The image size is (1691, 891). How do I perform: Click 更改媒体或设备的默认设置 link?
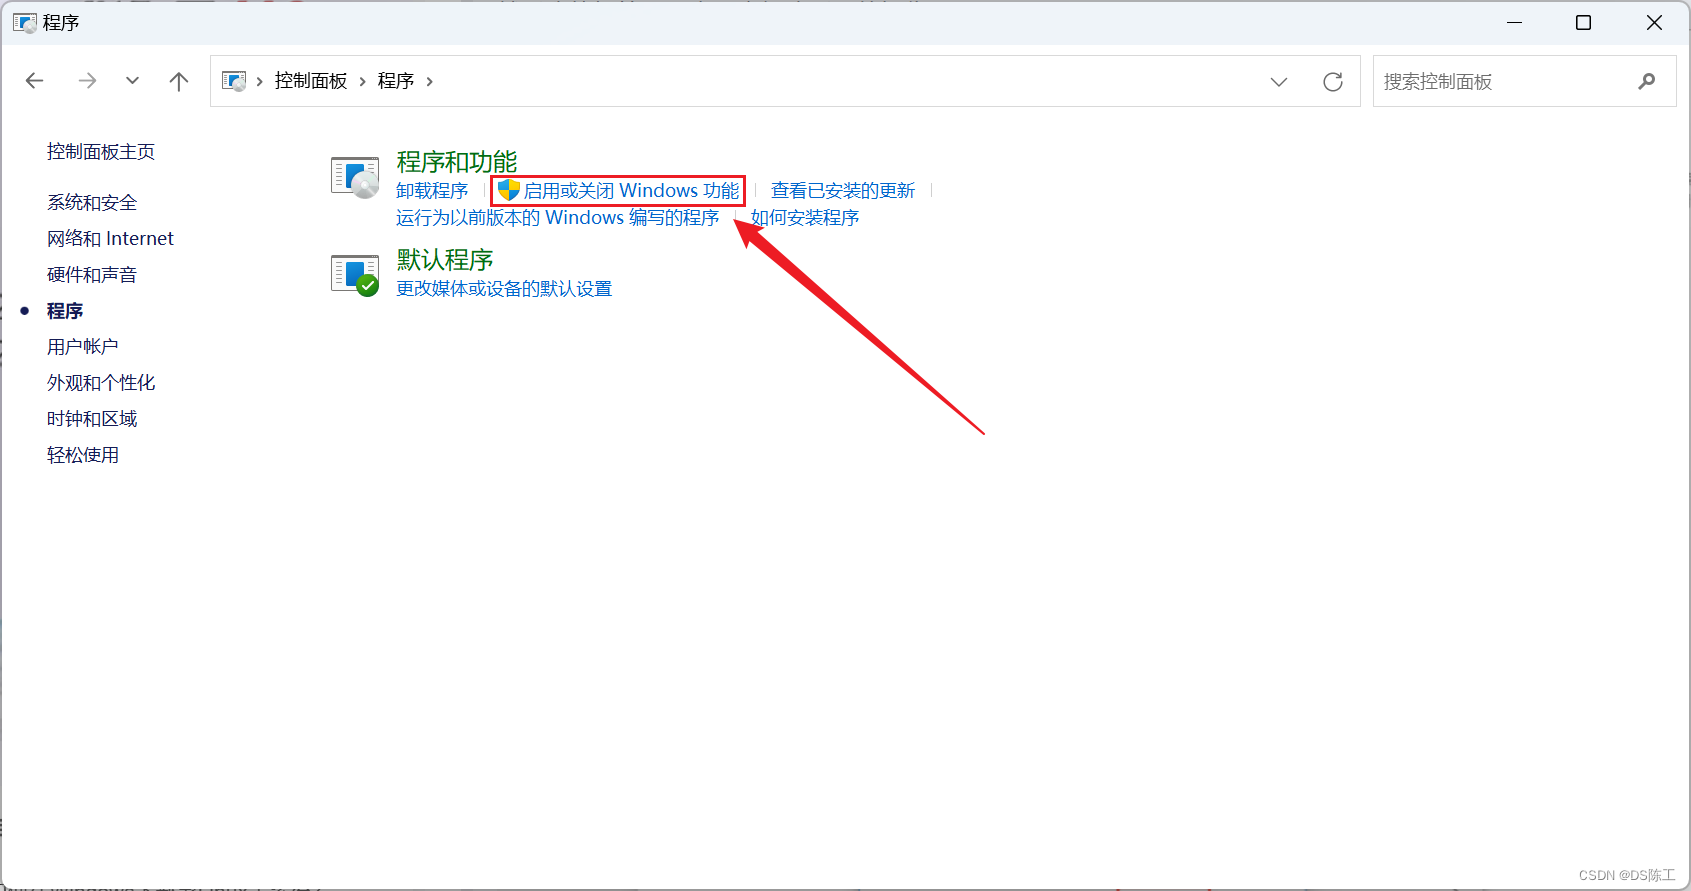click(504, 289)
